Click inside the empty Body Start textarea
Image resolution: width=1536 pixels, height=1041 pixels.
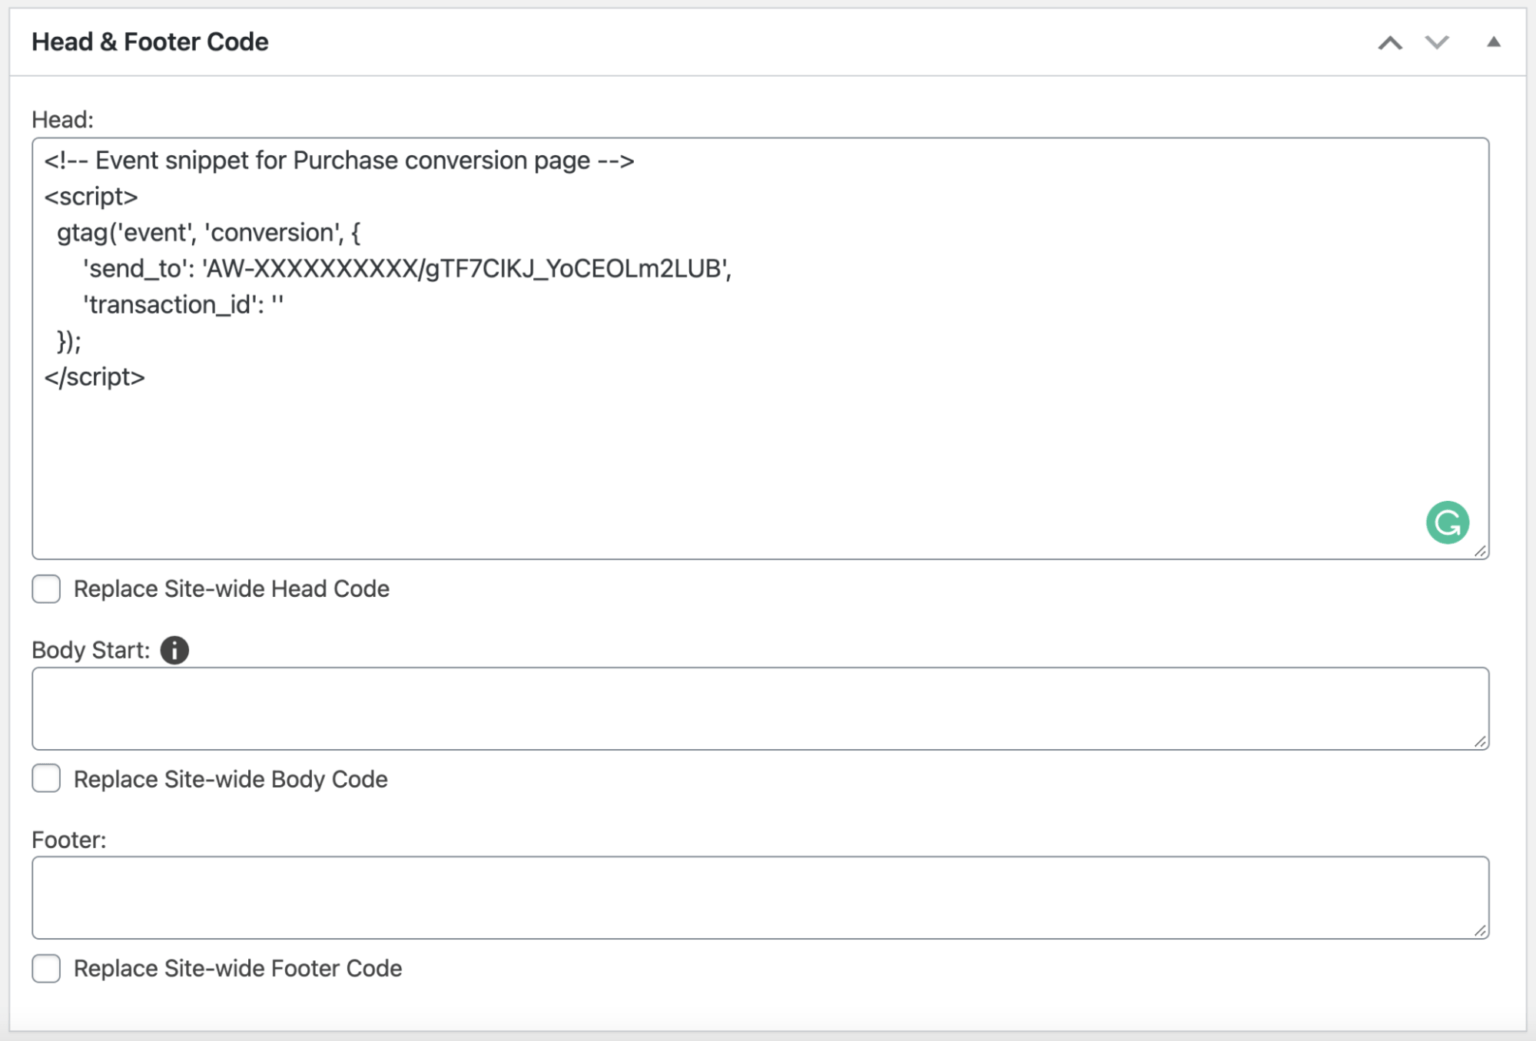coord(700,706)
